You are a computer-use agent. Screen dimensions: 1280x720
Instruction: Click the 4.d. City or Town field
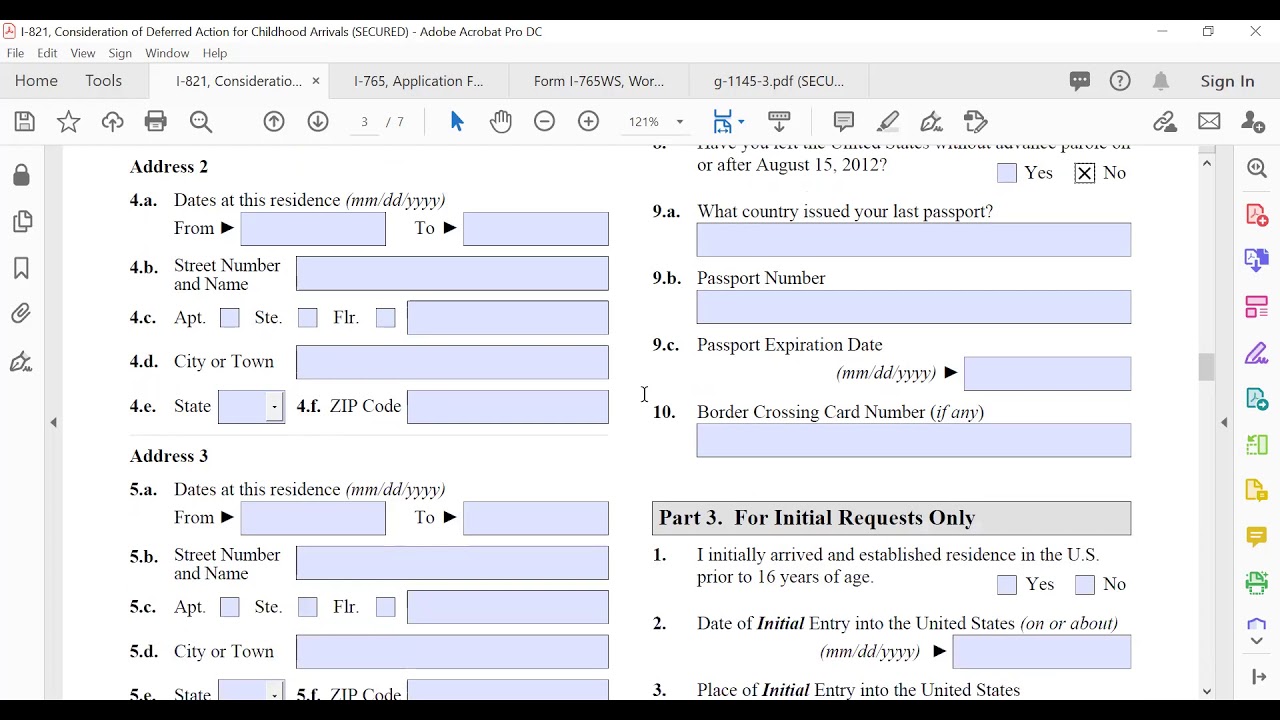point(452,362)
